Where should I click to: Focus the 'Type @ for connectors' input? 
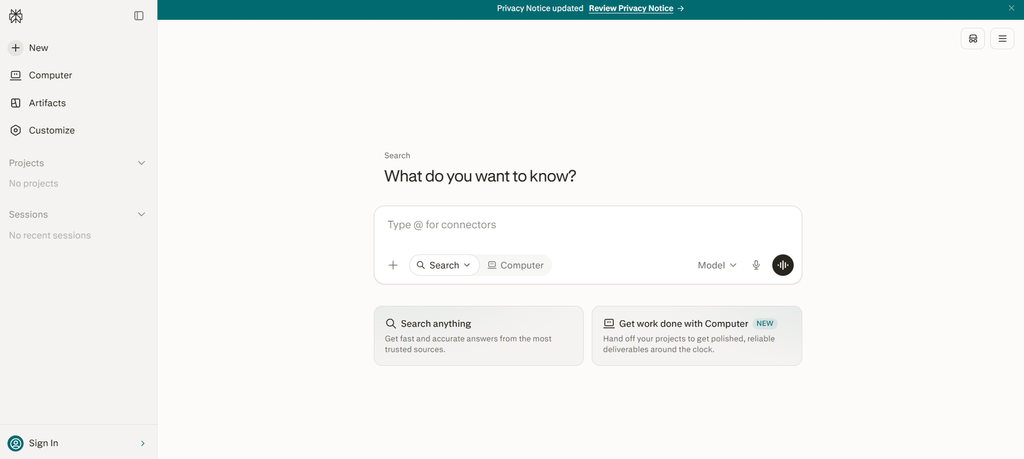[588, 225]
